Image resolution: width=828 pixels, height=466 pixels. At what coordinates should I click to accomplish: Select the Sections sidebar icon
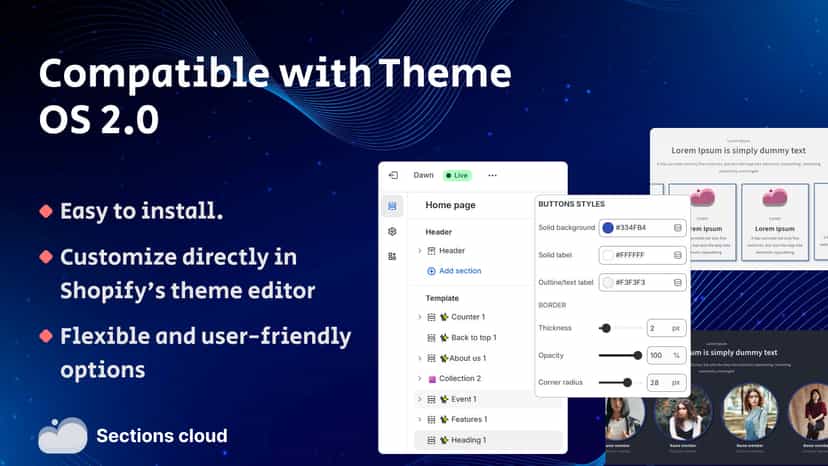(392, 206)
